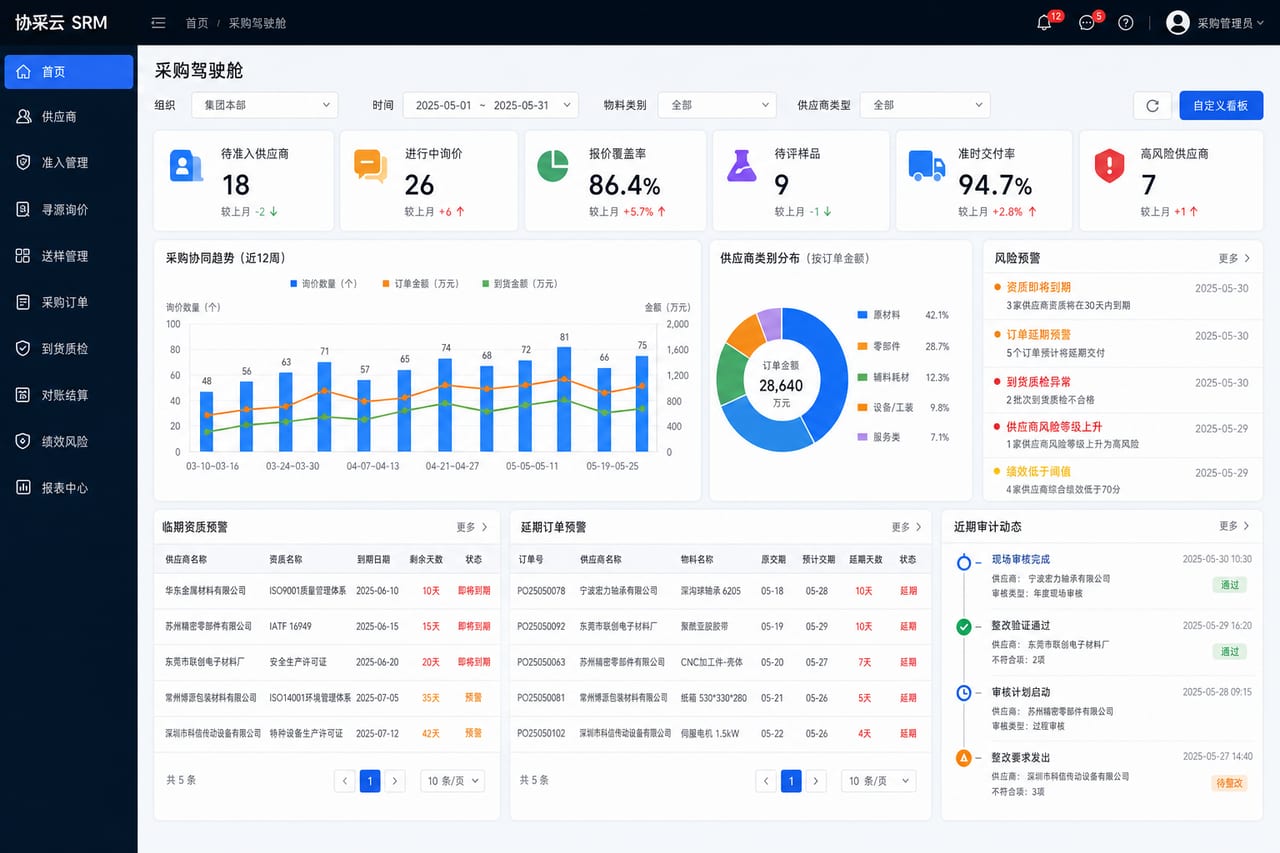Open the notification bell icon
The width and height of the screenshot is (1280, 853).
click(x=1044, y=23)
